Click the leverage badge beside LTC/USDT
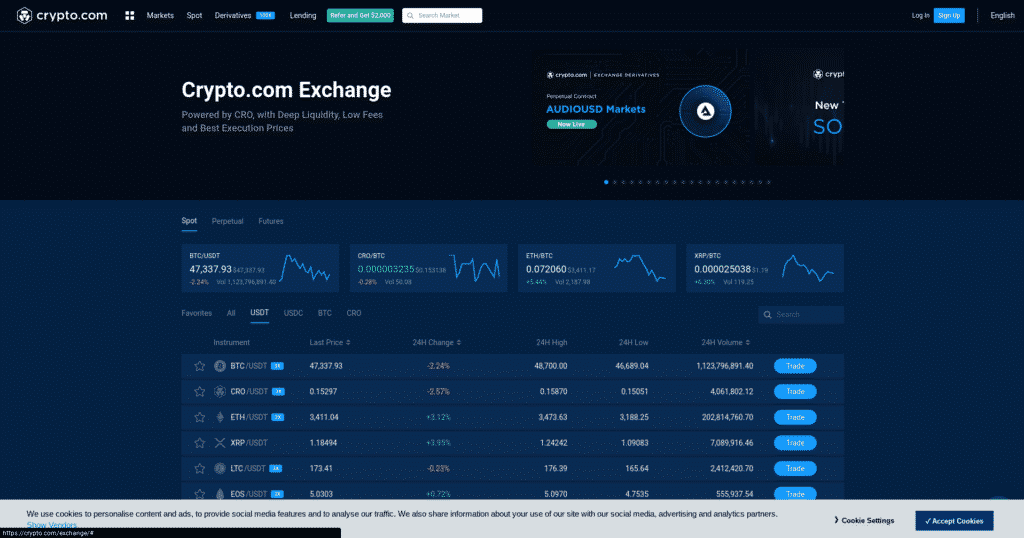 tap(276, 468)
